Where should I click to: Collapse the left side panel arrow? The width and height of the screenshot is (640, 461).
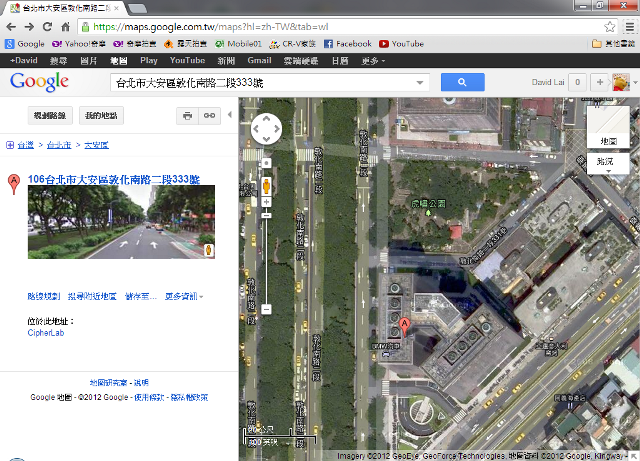pyautogui.click(x=230, y=115)
